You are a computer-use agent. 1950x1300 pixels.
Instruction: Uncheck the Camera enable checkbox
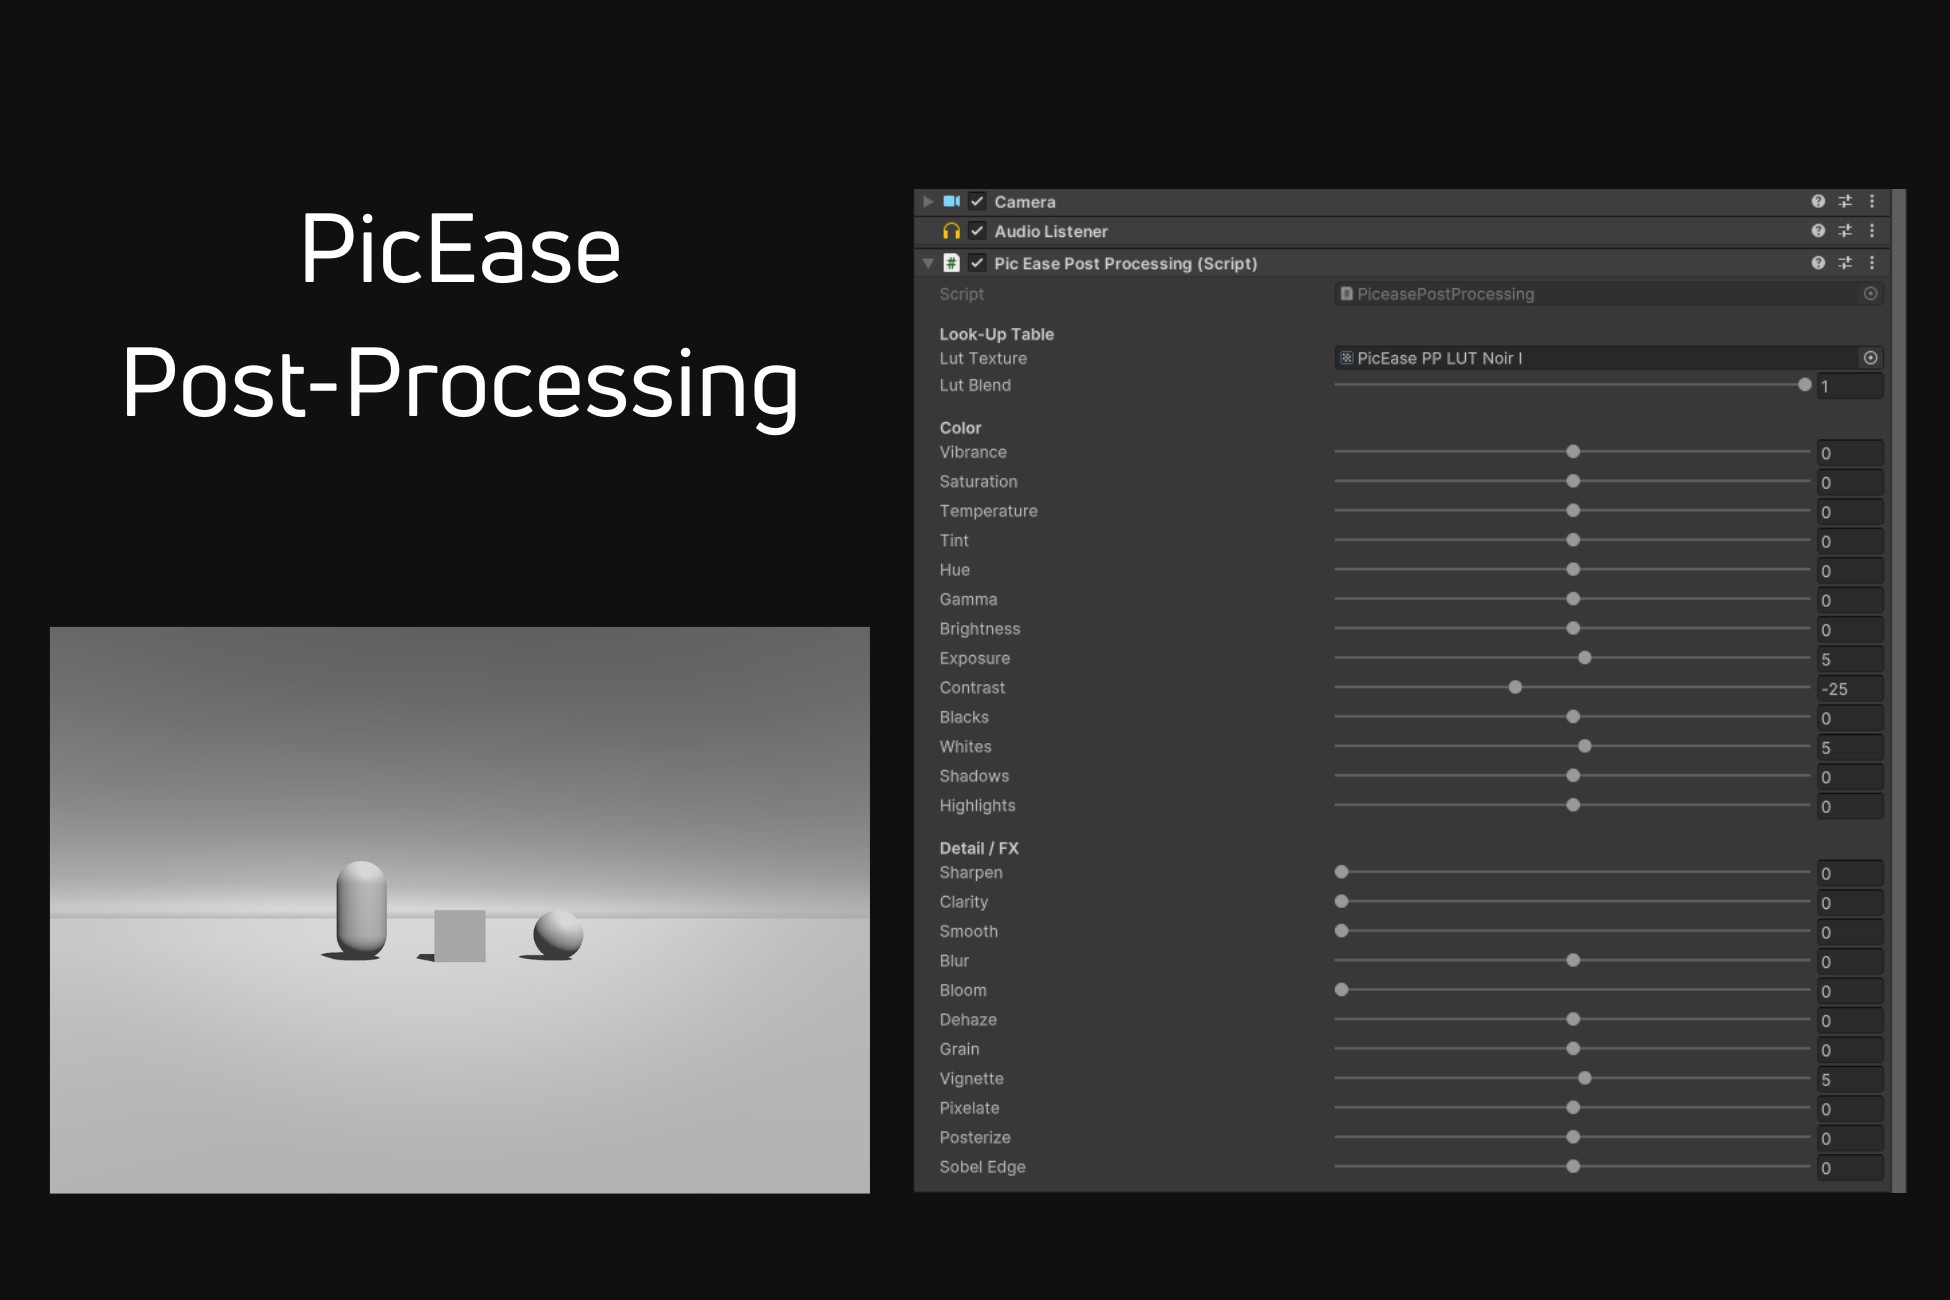(976, 201)
